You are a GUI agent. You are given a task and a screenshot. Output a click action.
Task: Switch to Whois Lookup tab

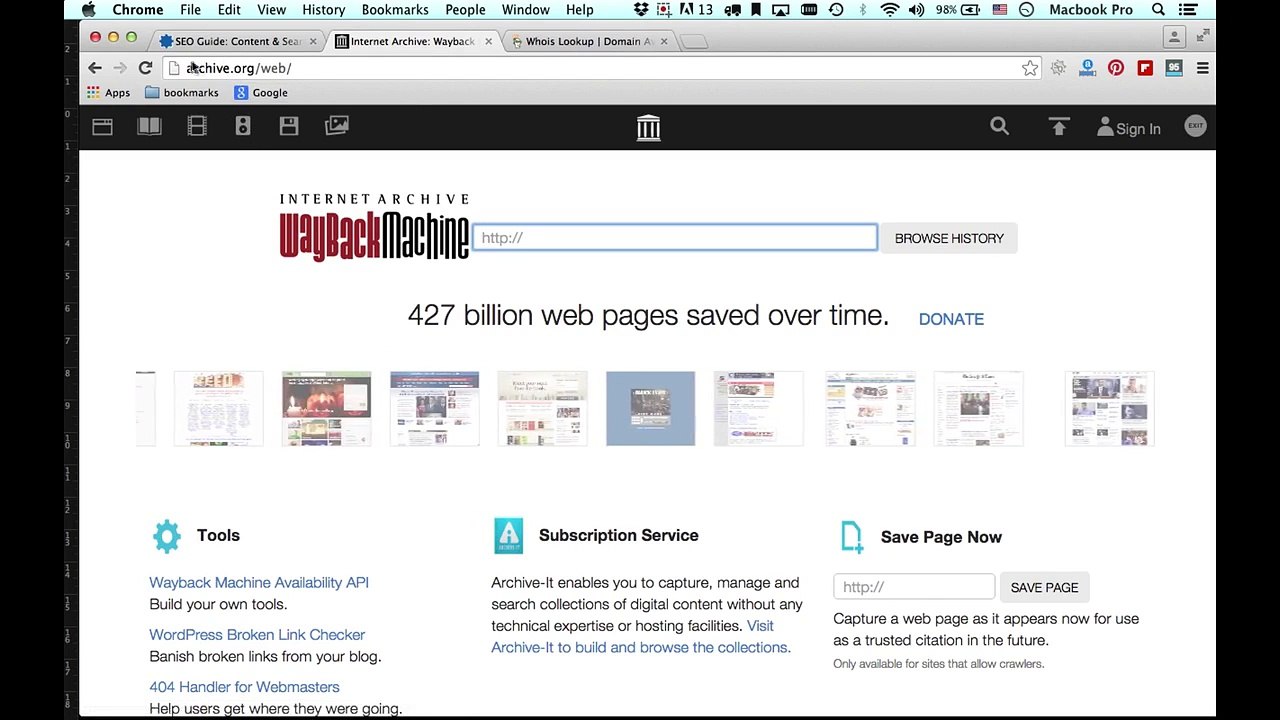(x=588, y=41)
